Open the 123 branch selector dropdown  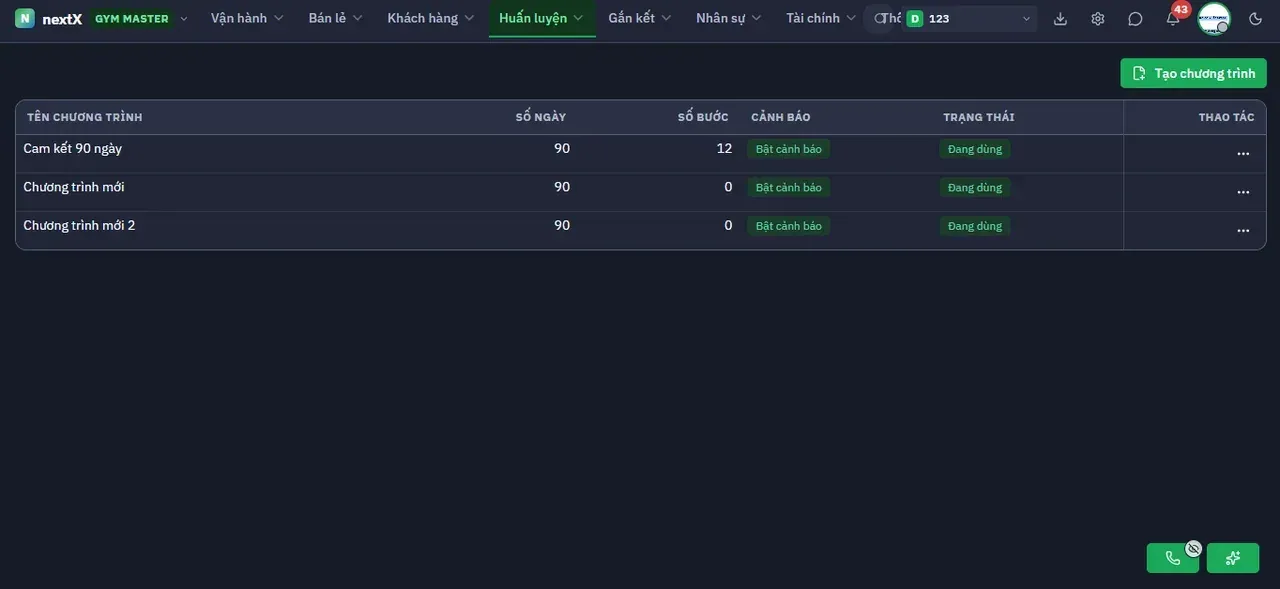(969, 18)
